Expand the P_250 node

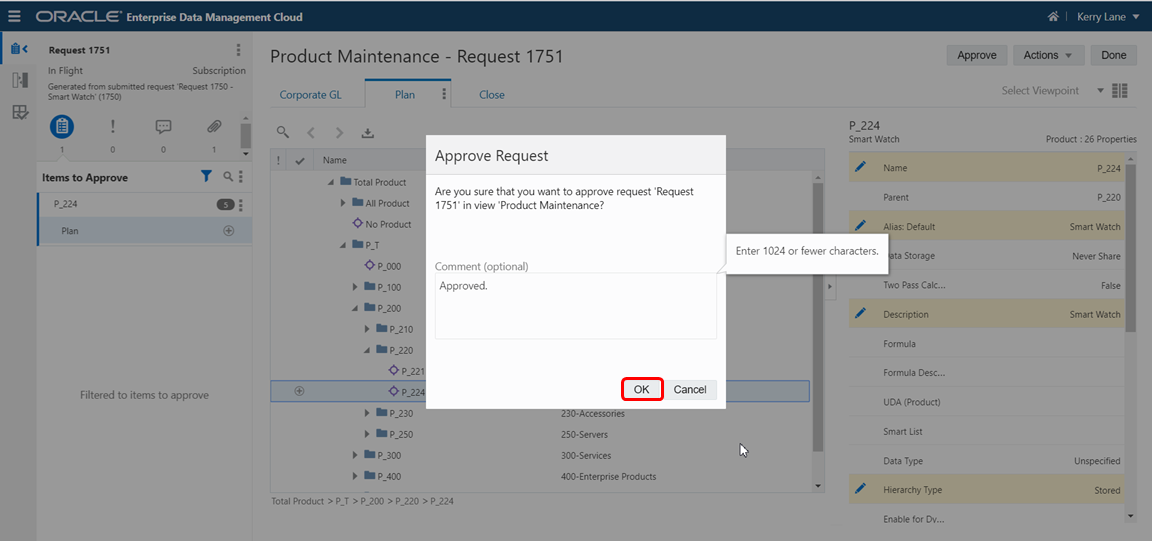coord(368,434)
